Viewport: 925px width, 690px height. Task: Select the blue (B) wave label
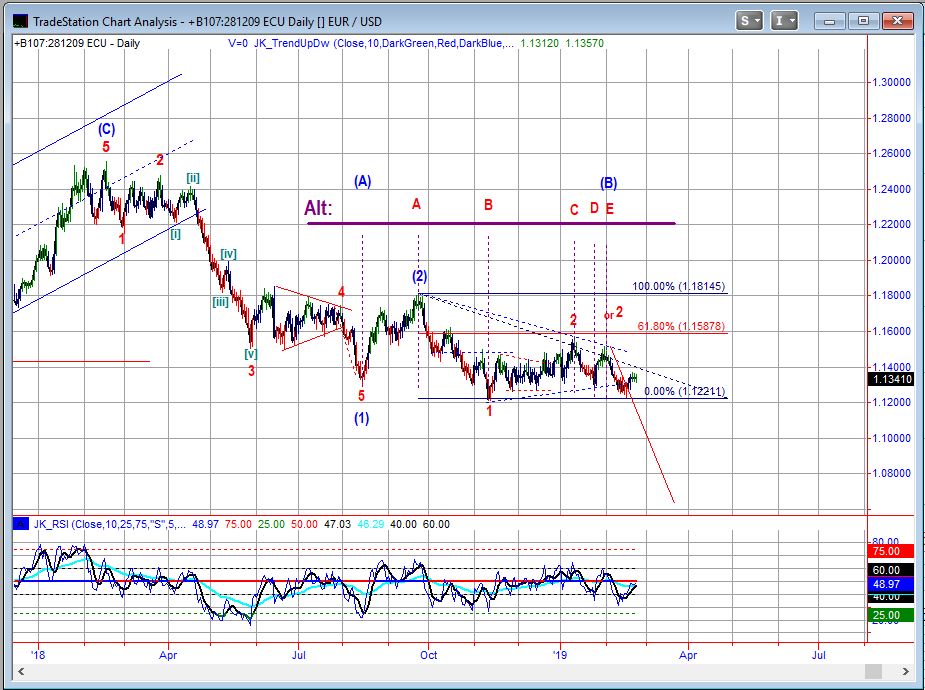[x=608, y=183]
